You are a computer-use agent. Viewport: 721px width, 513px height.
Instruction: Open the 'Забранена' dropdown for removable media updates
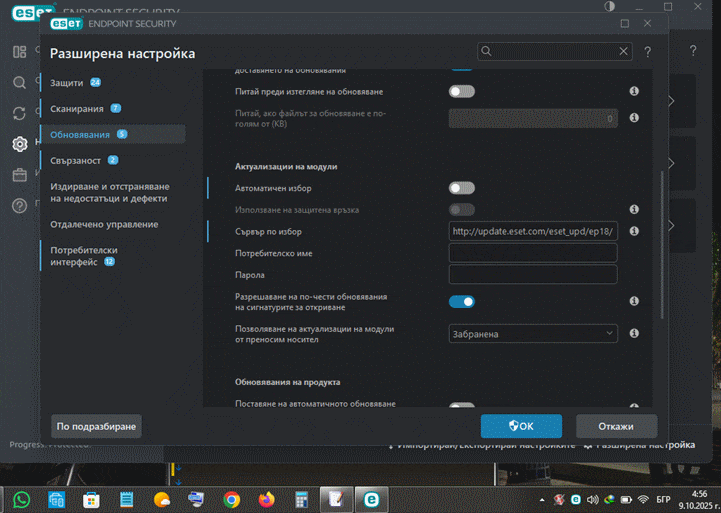coord(533,334)
